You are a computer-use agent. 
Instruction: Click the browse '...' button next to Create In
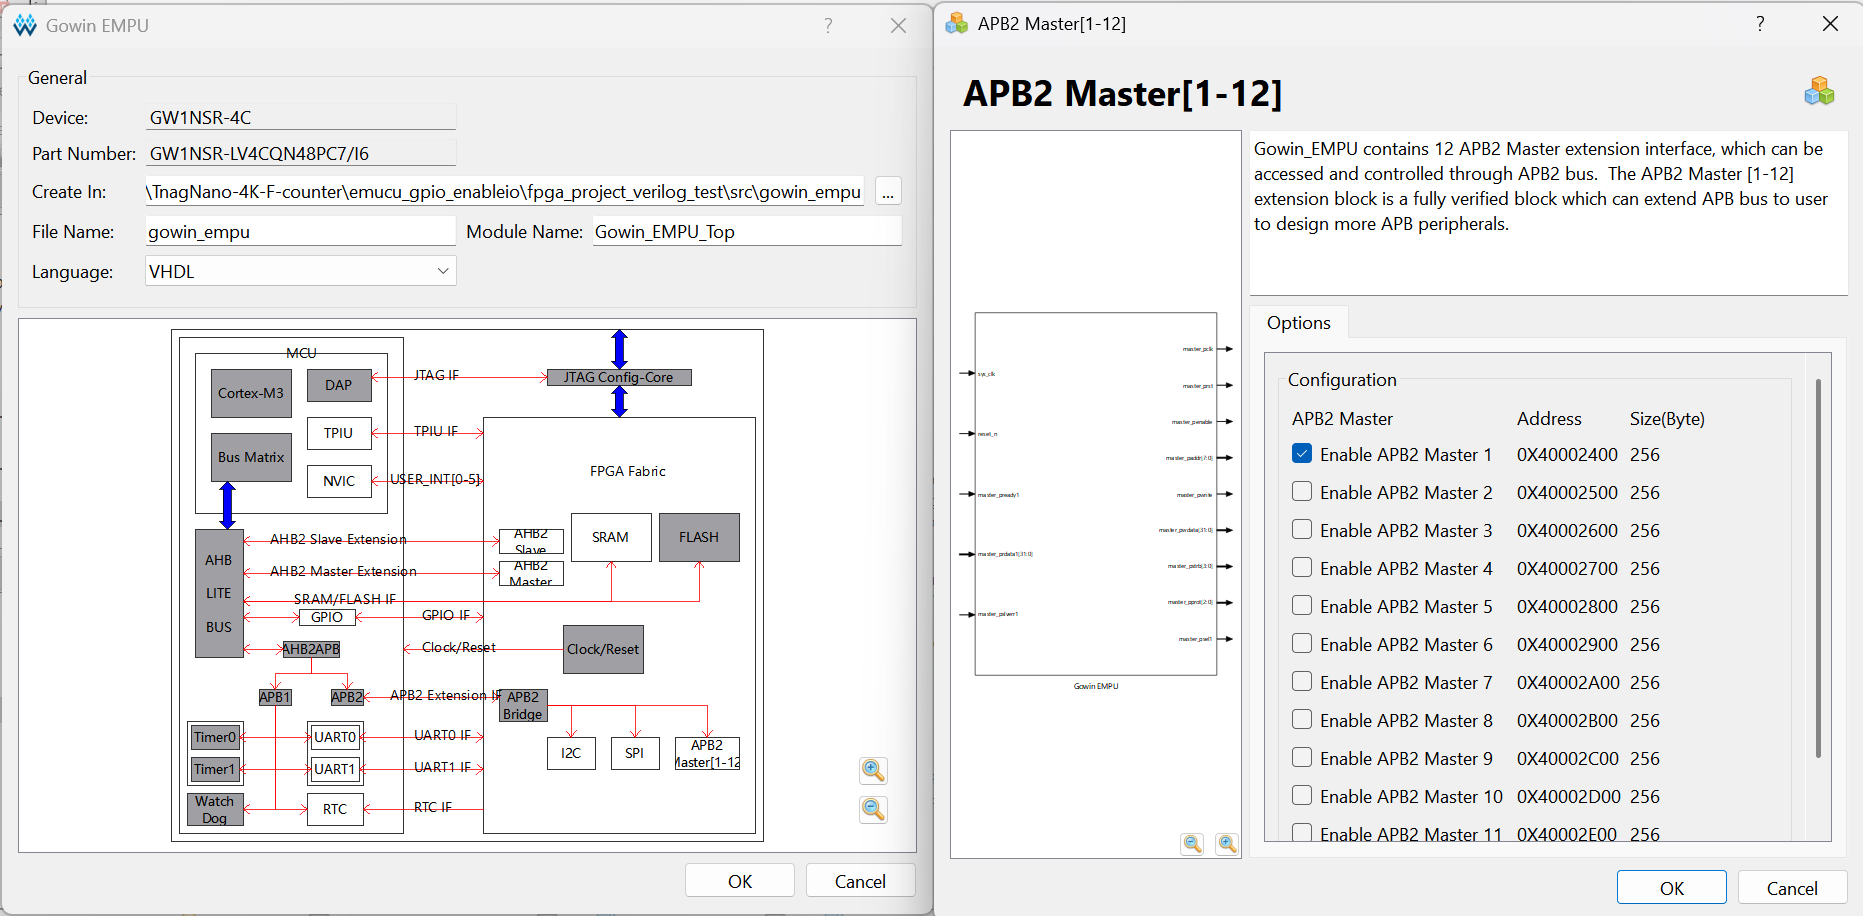pos(888,191)
